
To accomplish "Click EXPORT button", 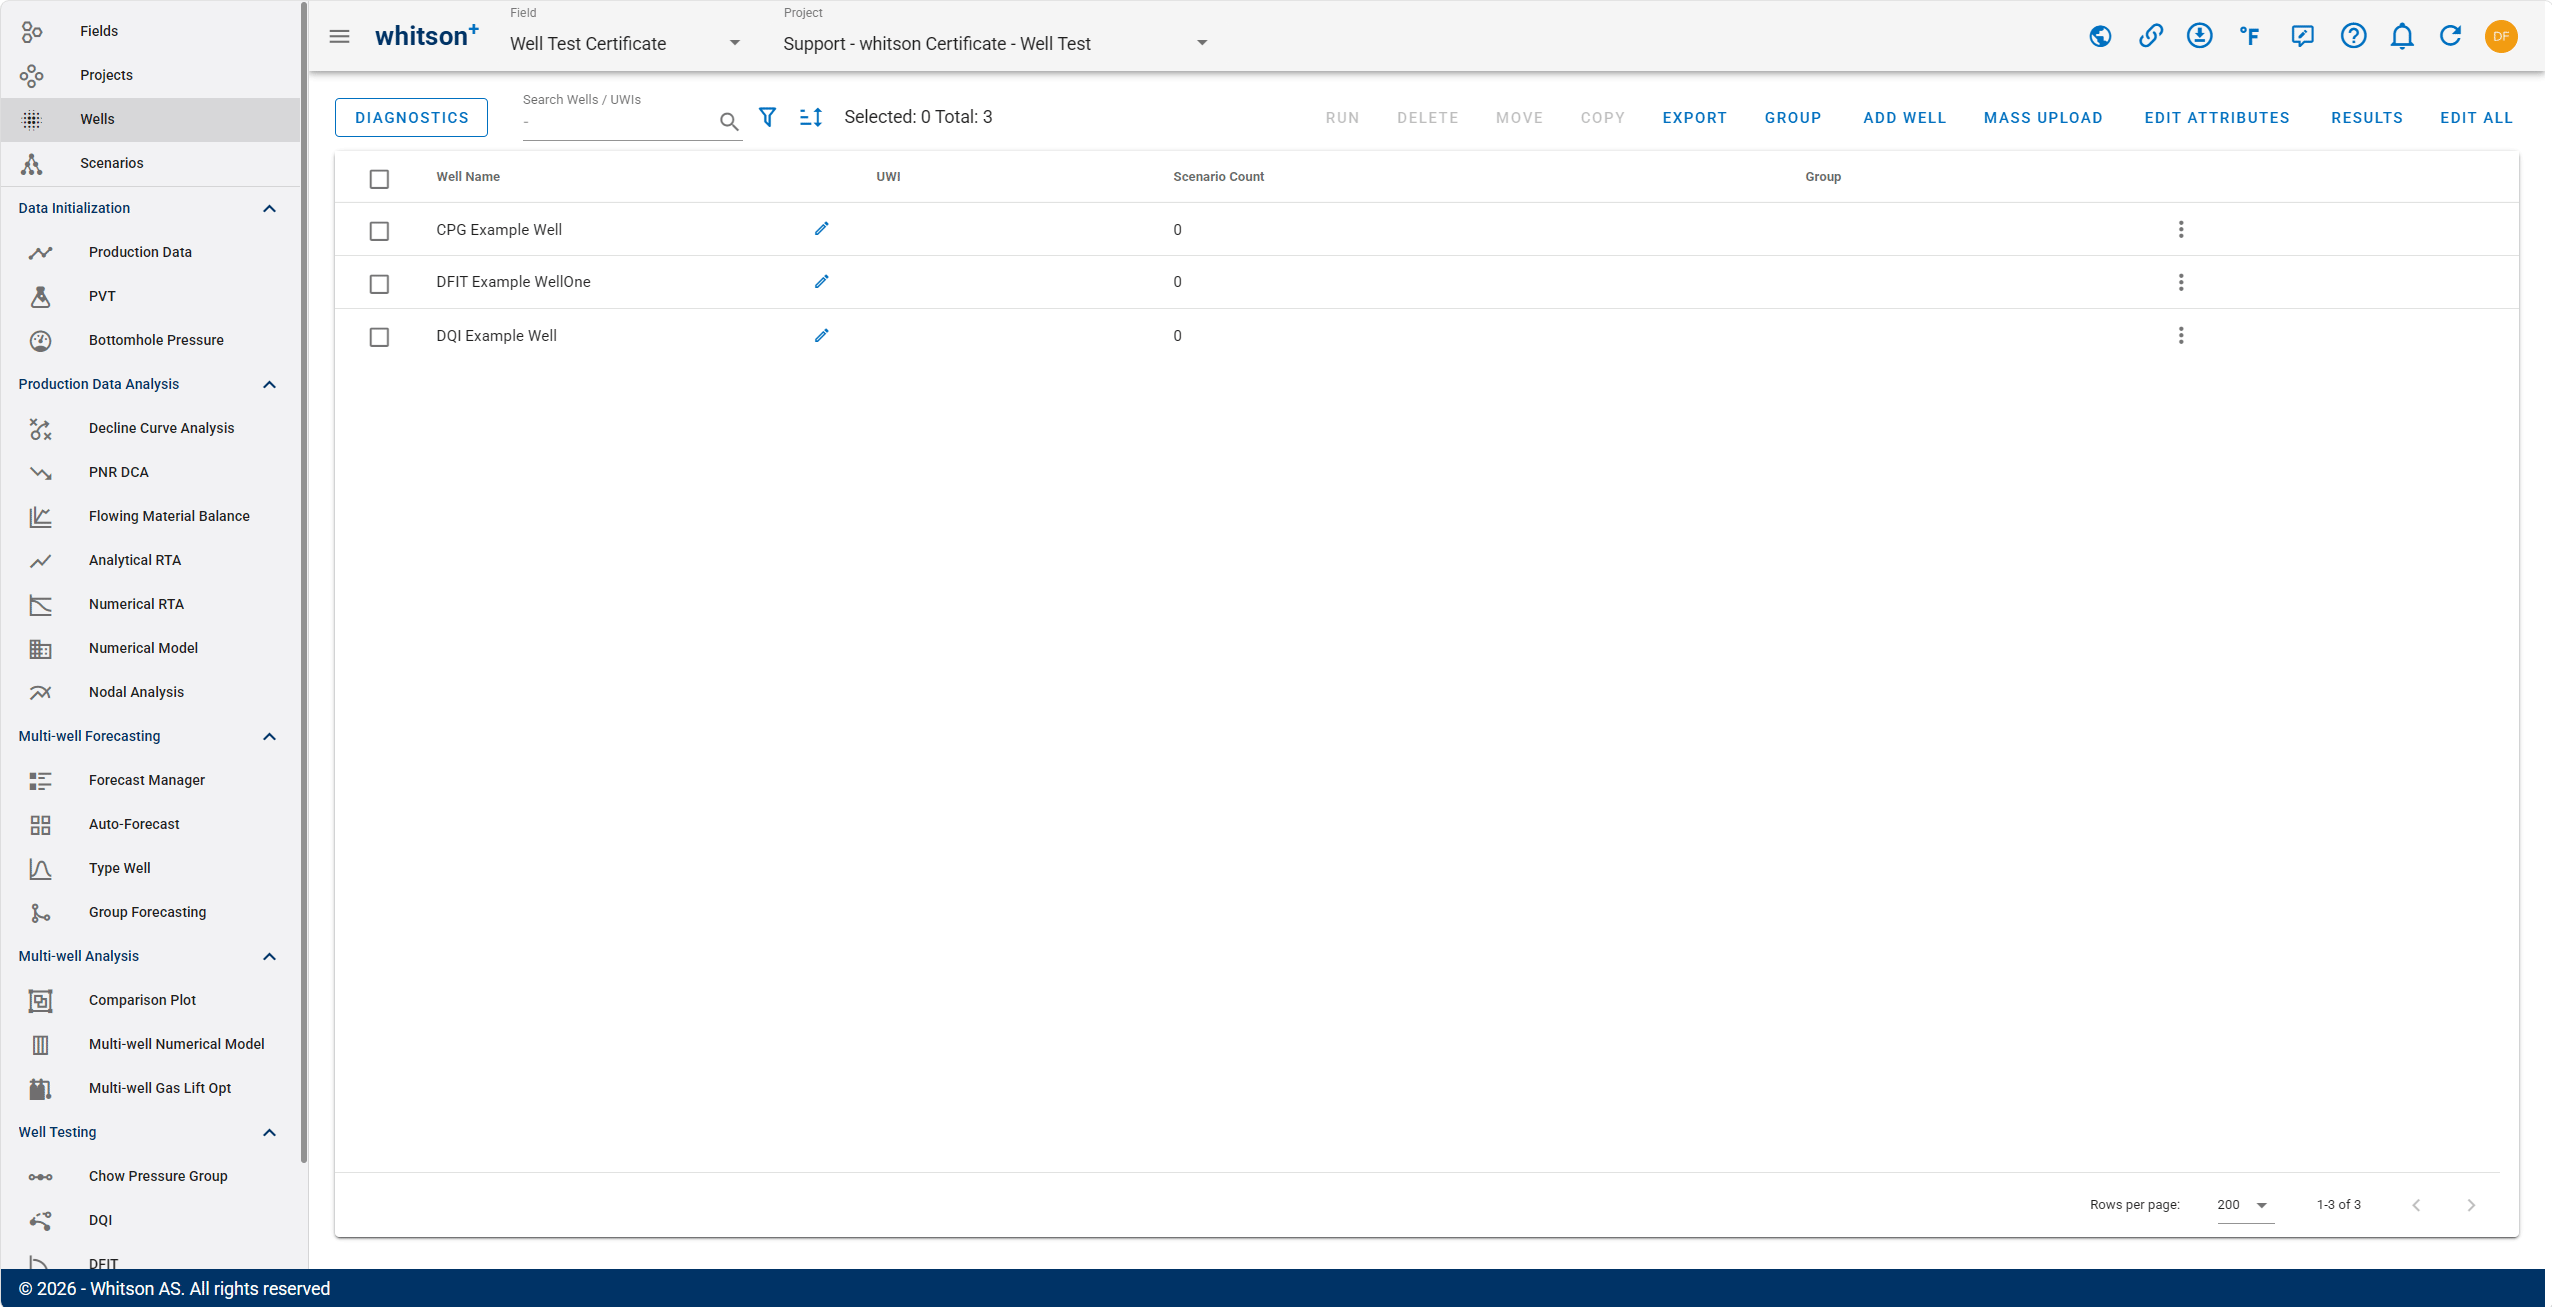I will point(1694,117).
